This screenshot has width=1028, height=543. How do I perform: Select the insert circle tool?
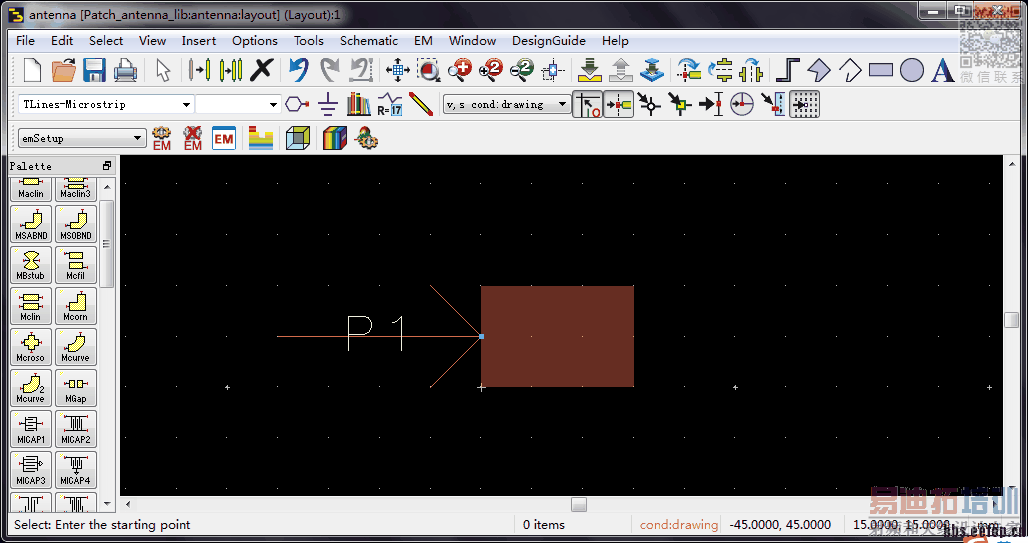pyautogui.click(x=912, y=70)
